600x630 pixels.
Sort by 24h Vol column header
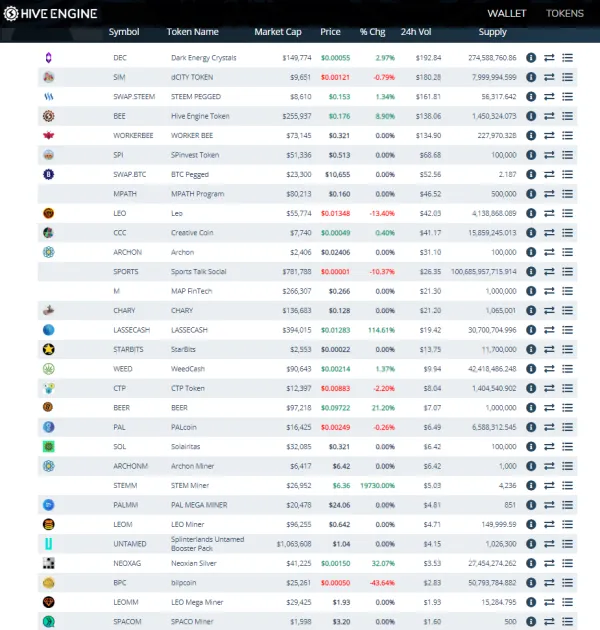(x=416, y=32)
